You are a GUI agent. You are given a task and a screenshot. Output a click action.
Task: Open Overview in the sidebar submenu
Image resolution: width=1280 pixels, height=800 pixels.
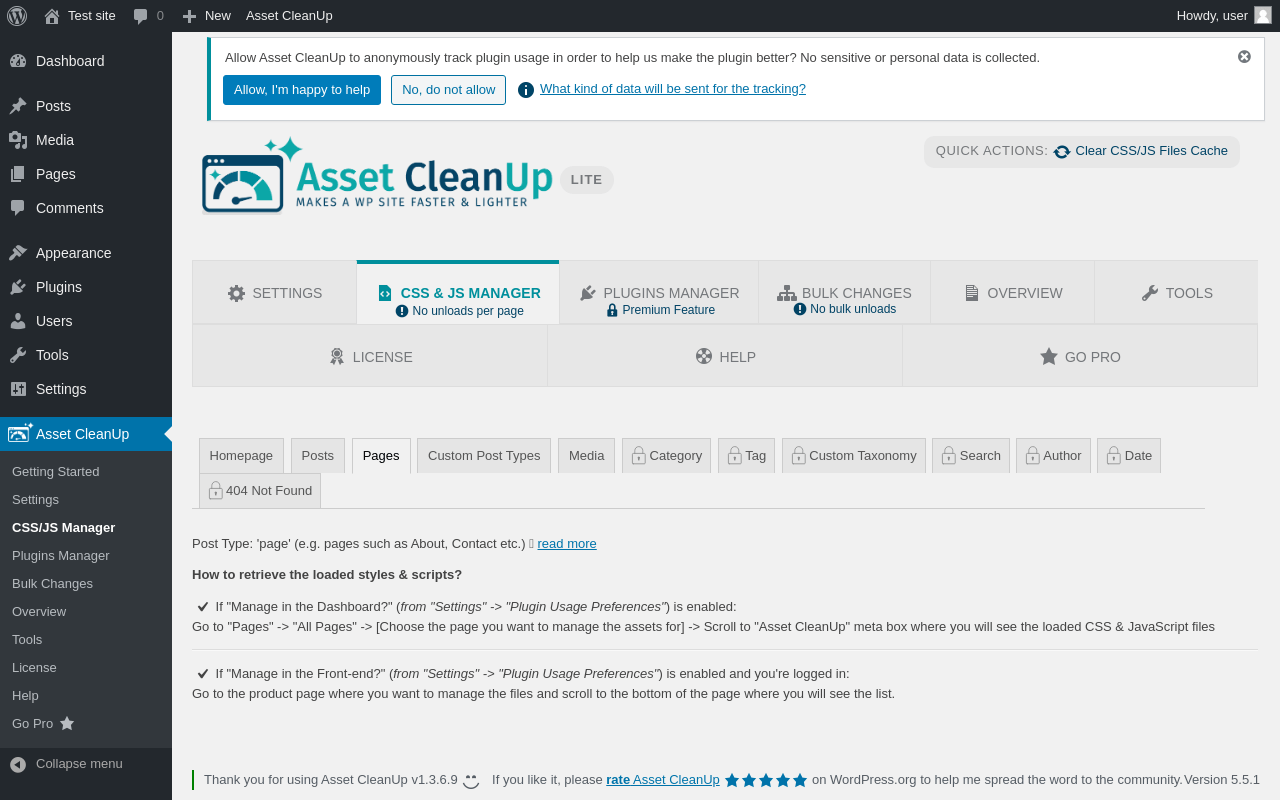point(86,612)
